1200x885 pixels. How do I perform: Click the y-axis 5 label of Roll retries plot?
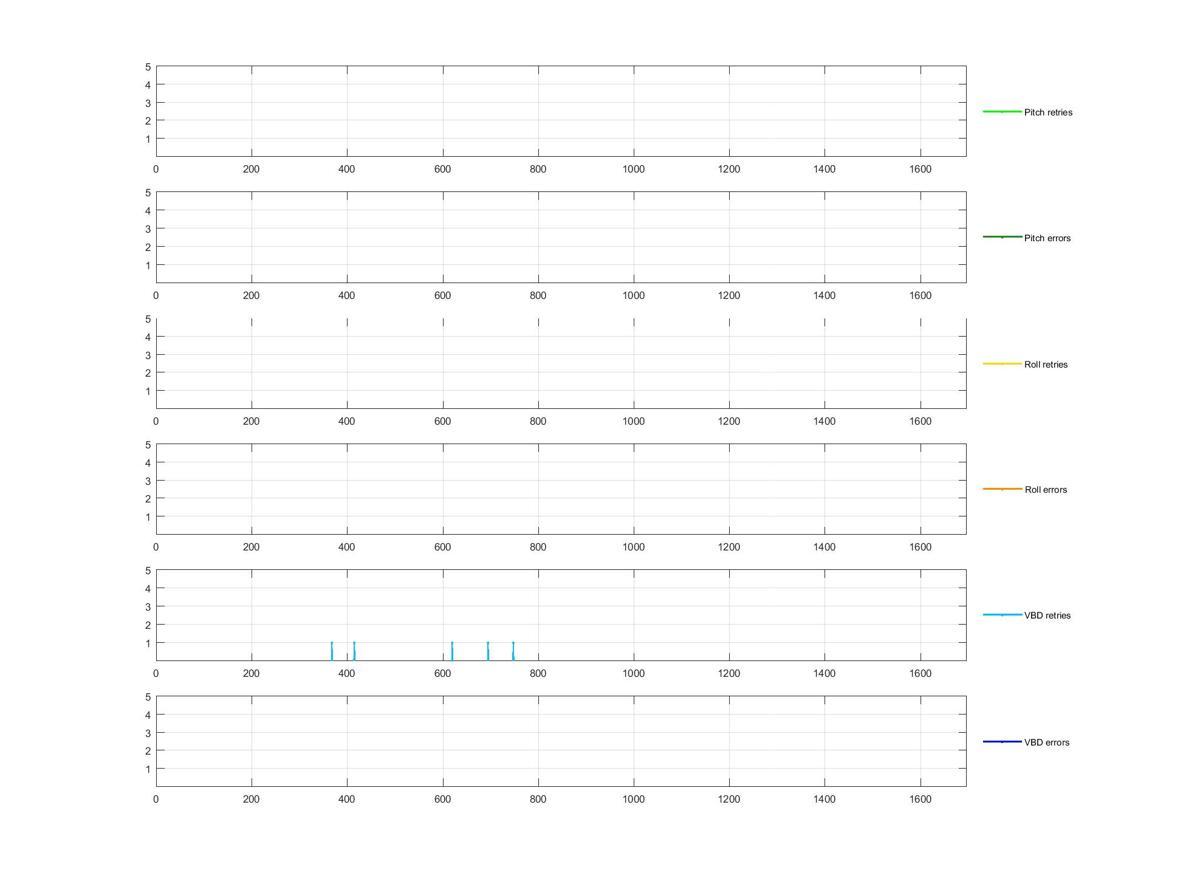tap(148, 319)
